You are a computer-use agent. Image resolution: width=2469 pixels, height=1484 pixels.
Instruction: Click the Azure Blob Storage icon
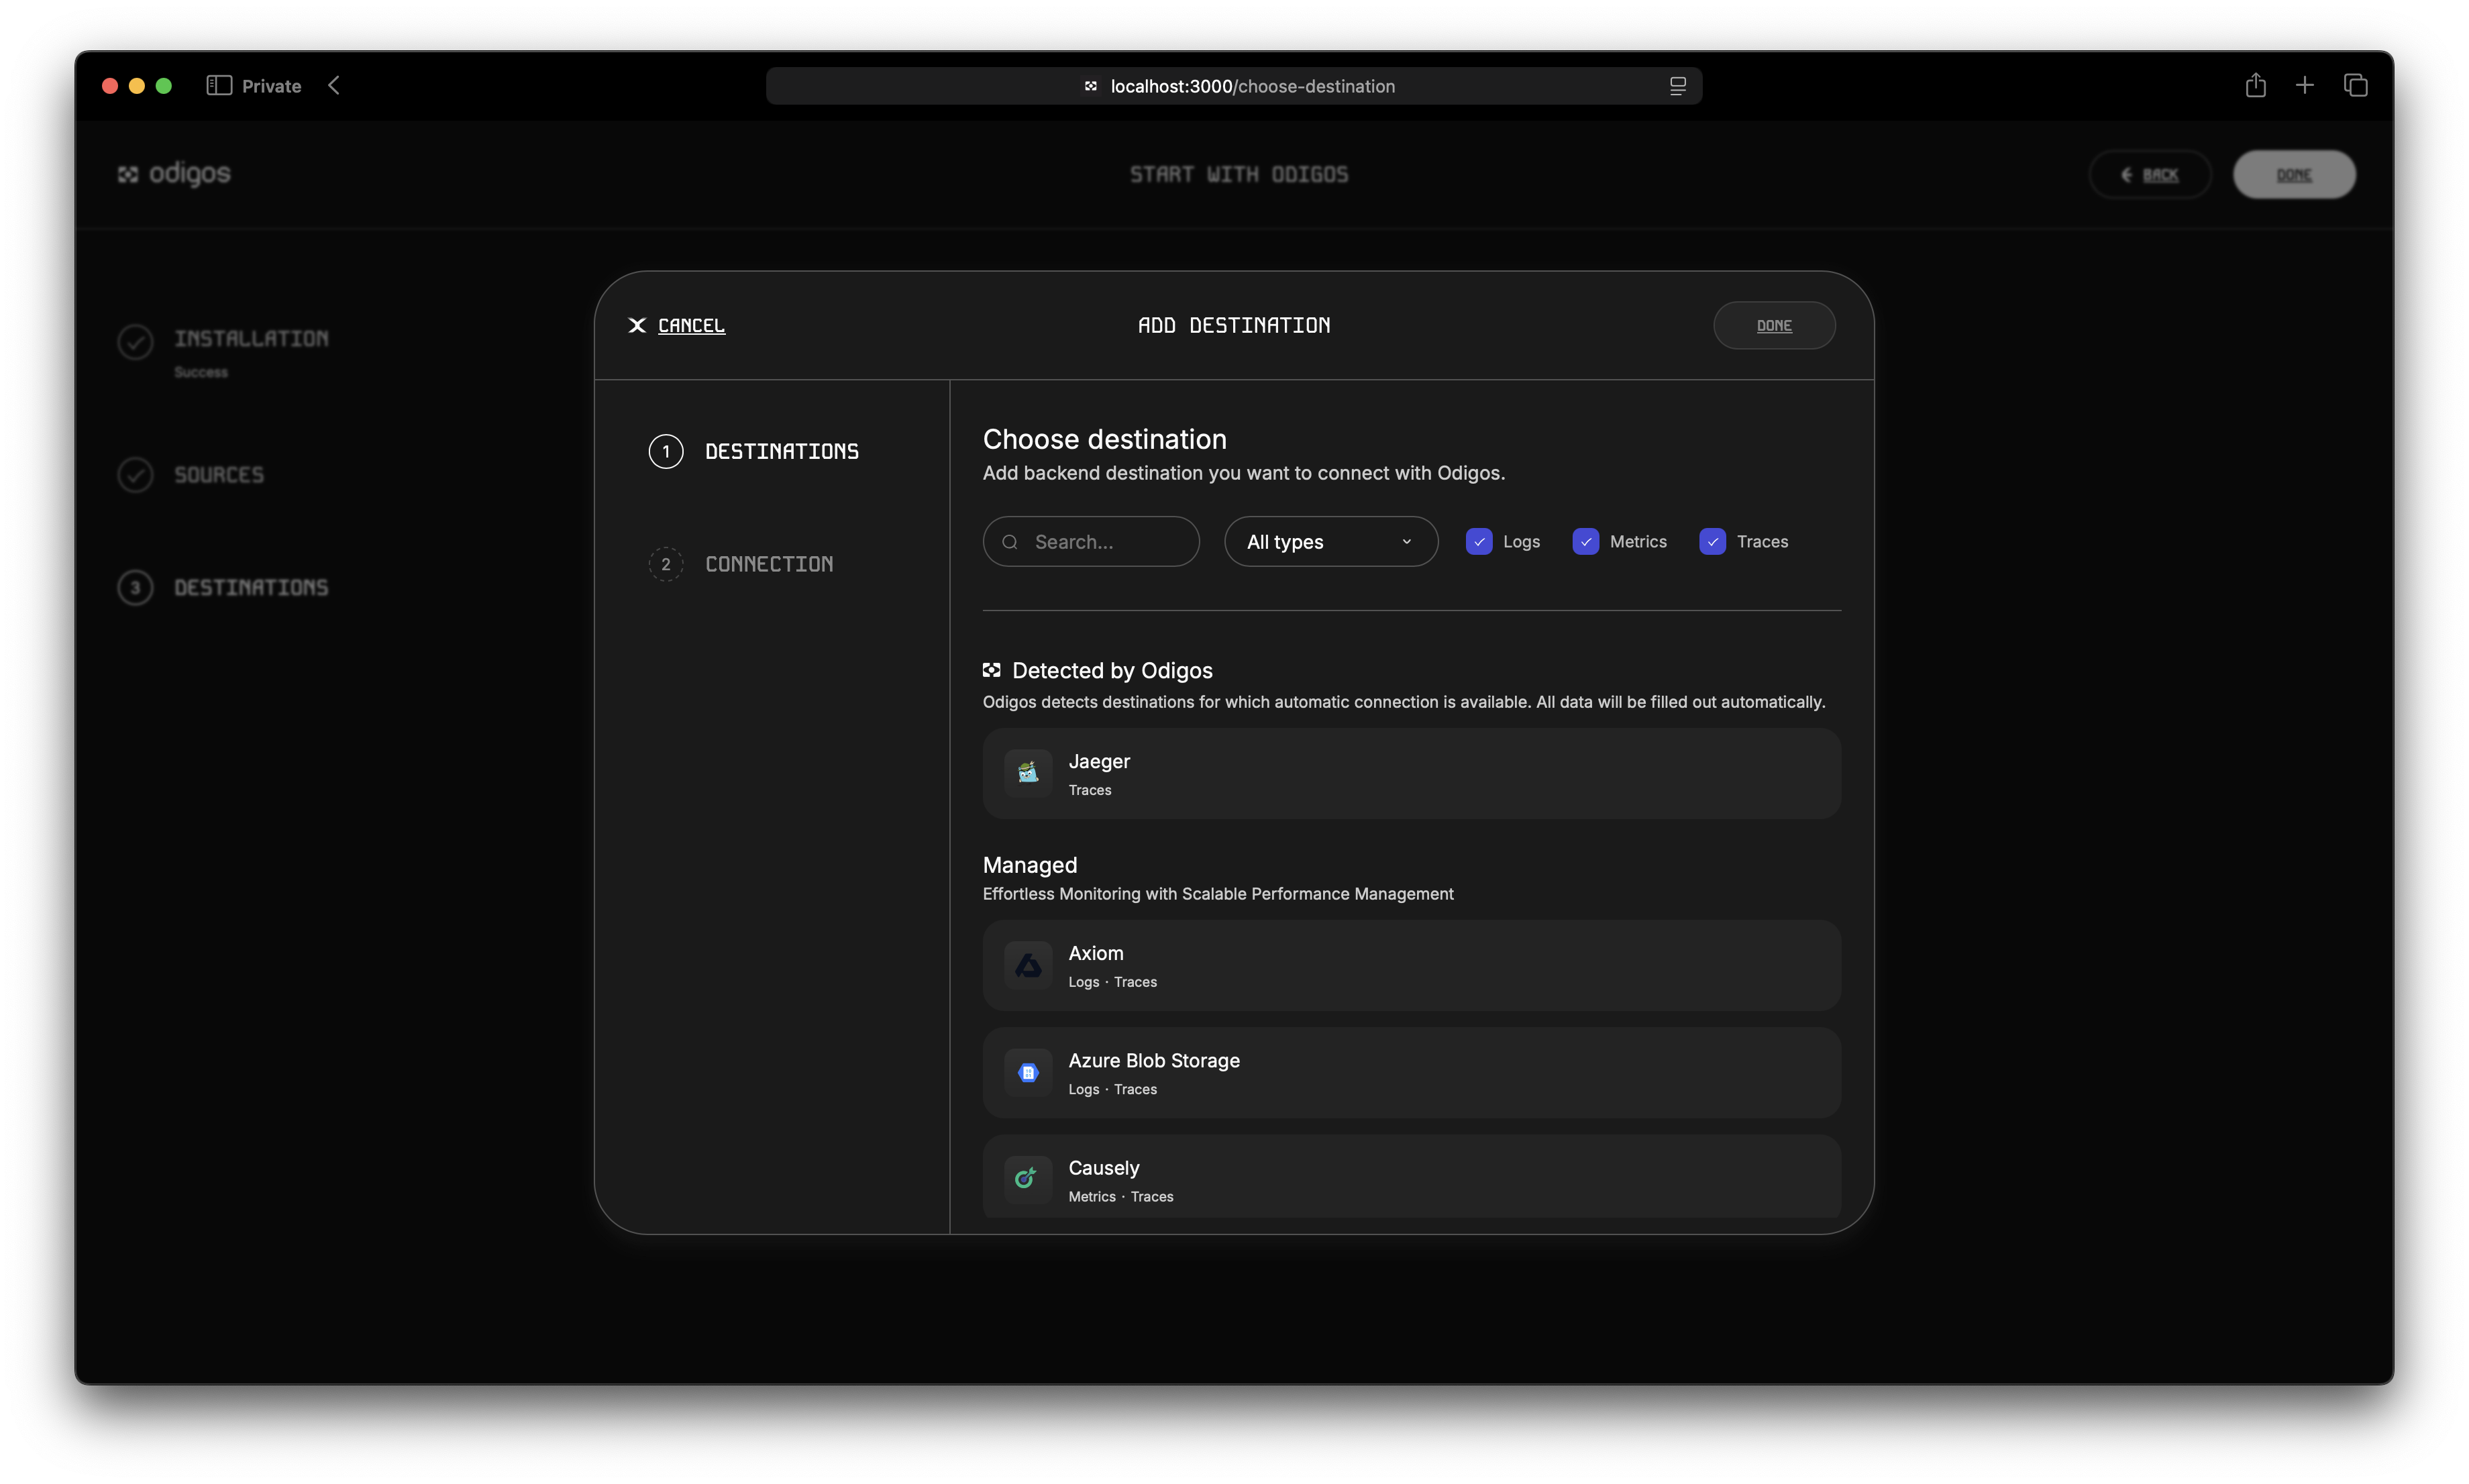(1027, 1072)
